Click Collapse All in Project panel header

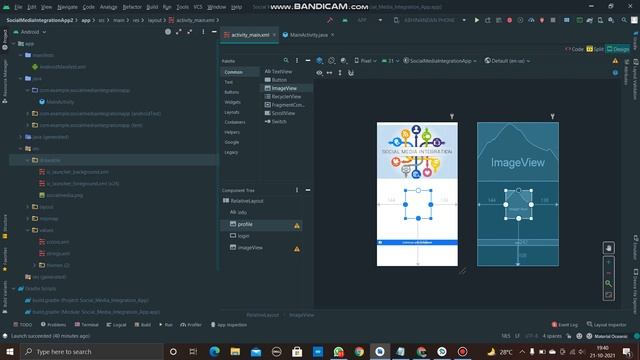point(190,31)
